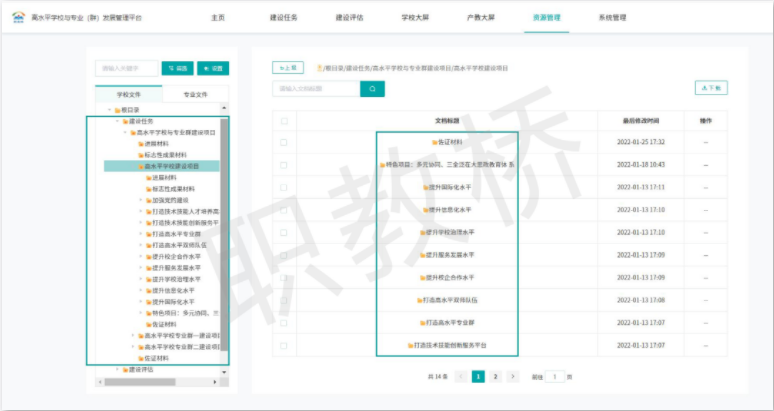Viewport: 774px width, 411px height.
Task: Expand the 加强党的建设 tree node
Action: point(141,200)
